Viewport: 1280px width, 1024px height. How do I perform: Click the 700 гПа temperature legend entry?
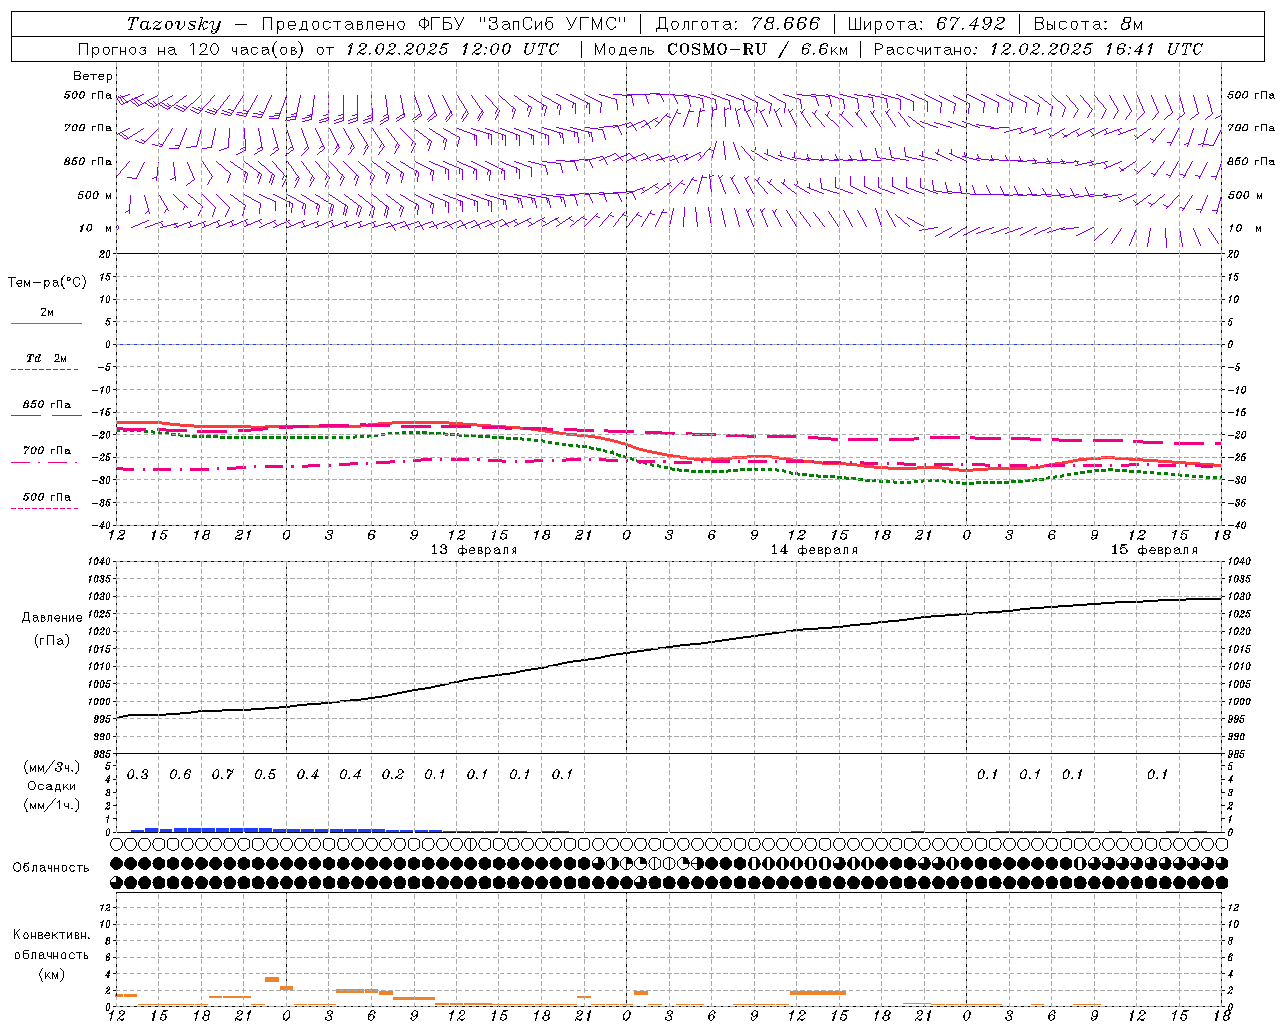(x=47, y=451)
